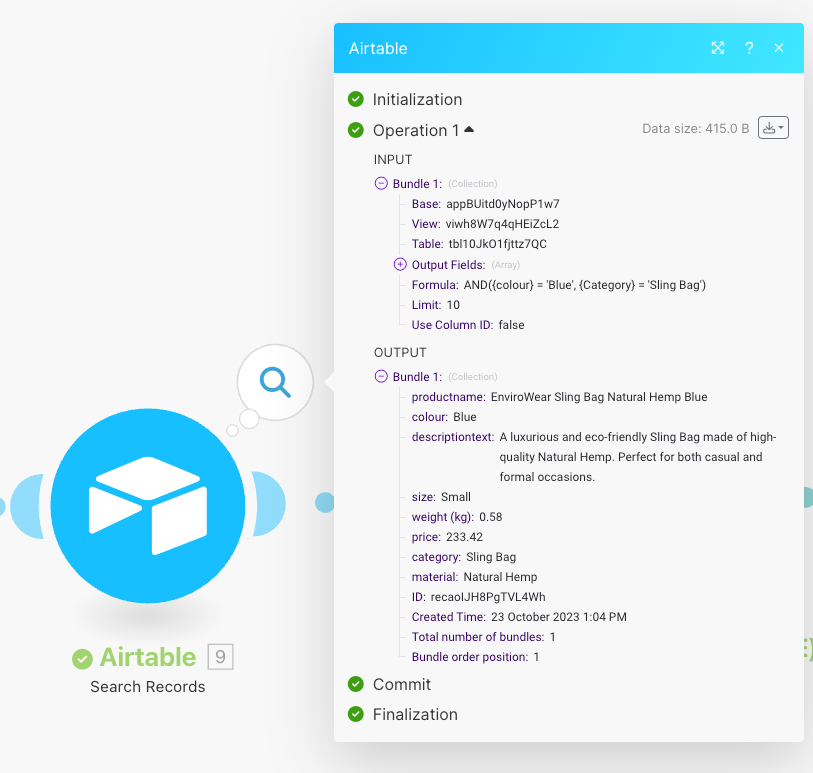Click the Initialization green check icon
Viewport: 813px width, 773px height.
[356, 99]
